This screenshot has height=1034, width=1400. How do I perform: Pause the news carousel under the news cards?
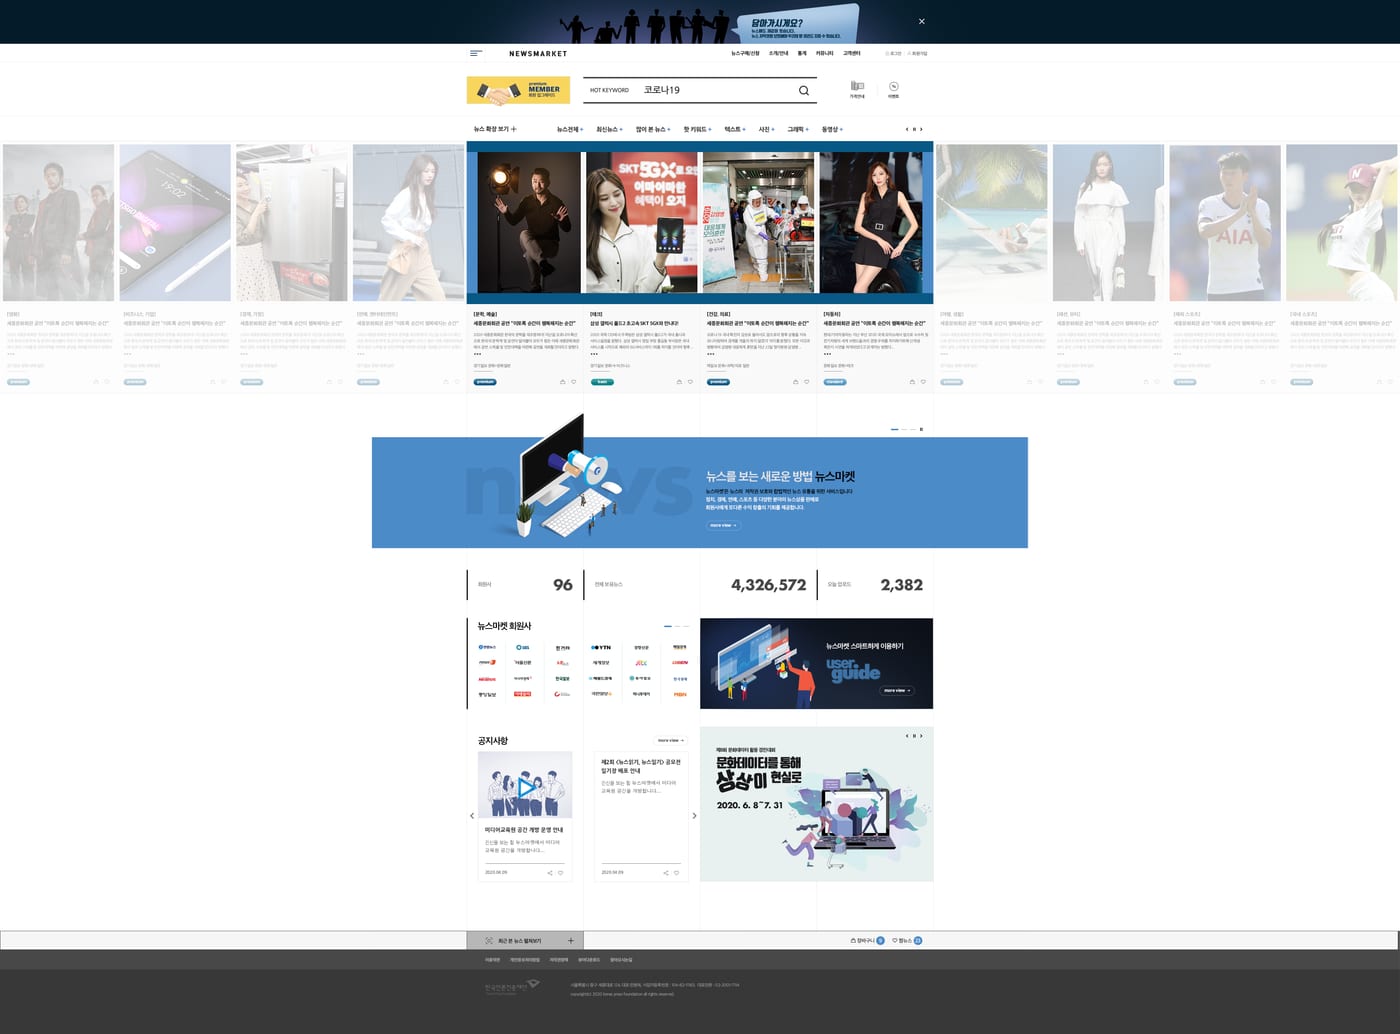[x=921, y=429]
